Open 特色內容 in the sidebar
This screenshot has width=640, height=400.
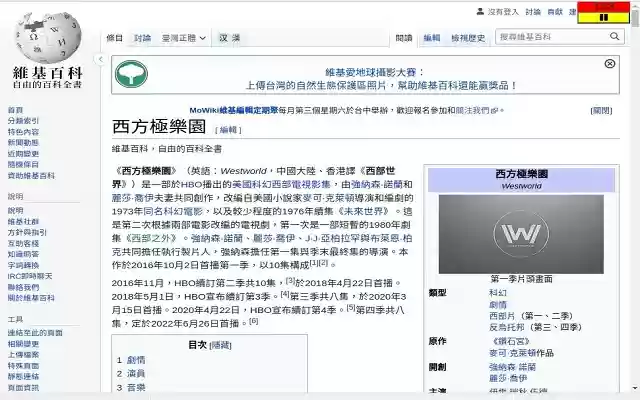tap(23, 132)
